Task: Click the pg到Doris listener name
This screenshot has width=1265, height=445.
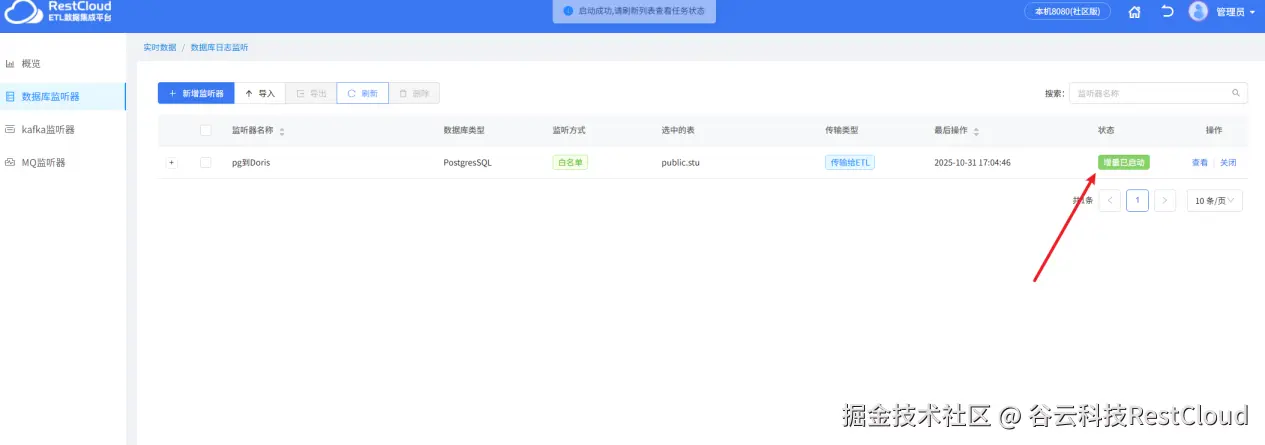Action: click(x=251, y=162)
